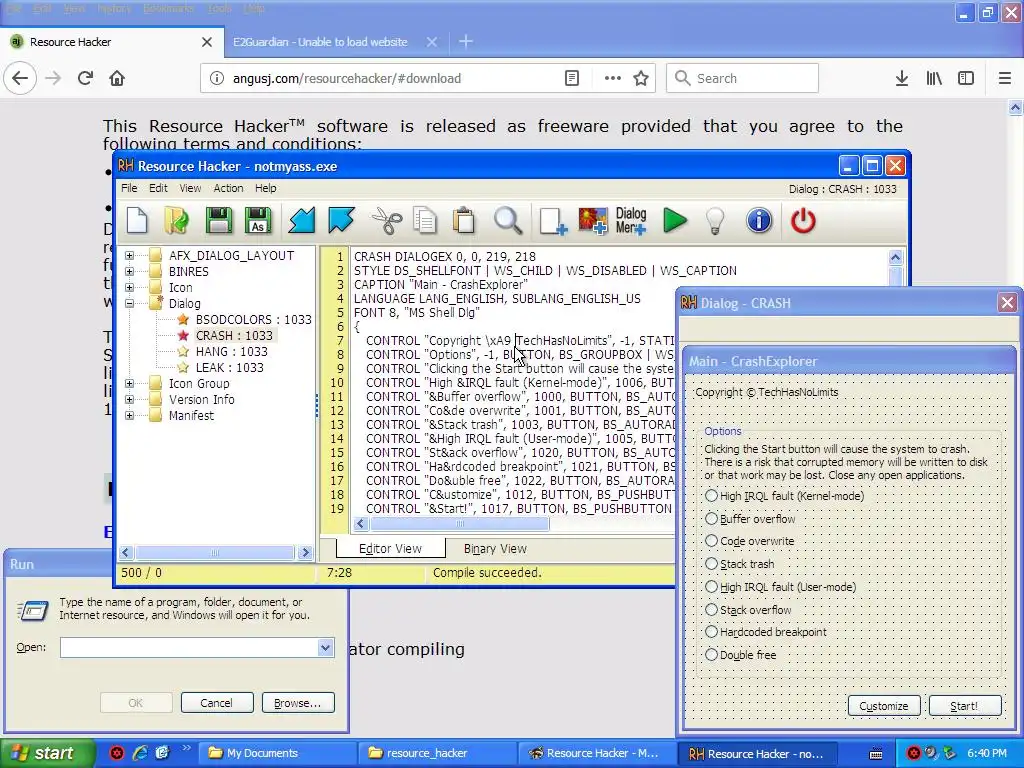
Task: Expand the Icon Group tree node
Action: [x=129, y=383]
